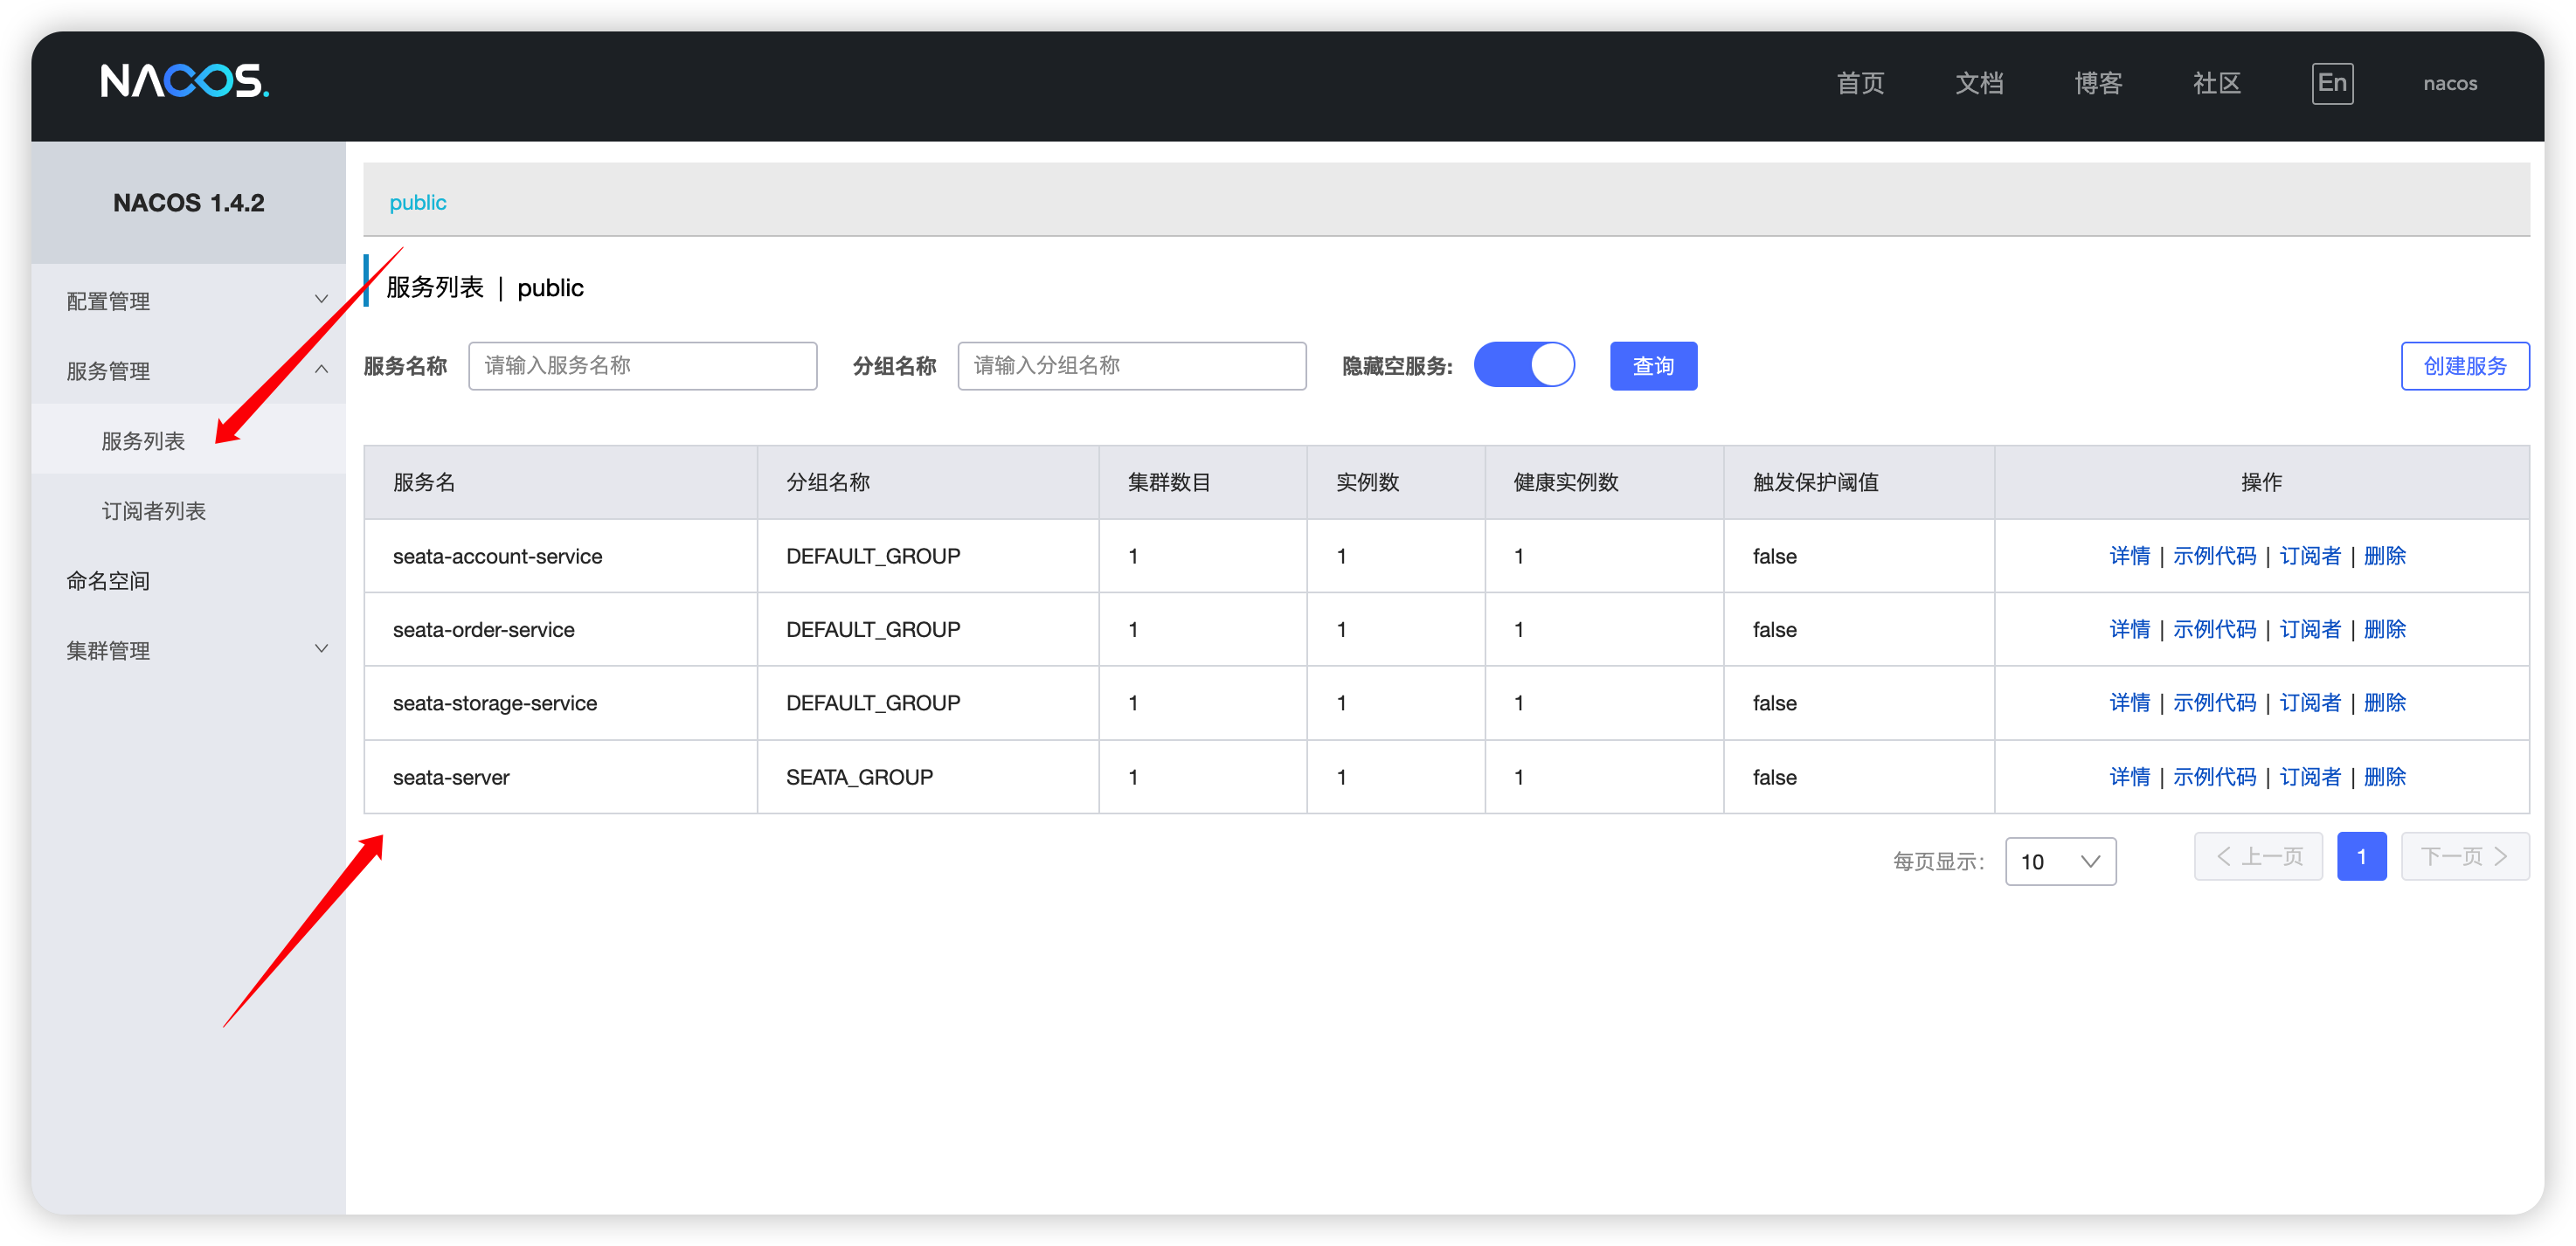Open 示例代码 for seata-storage-service
The image size is (2576, 1246).
click(x=2214, y=703)
